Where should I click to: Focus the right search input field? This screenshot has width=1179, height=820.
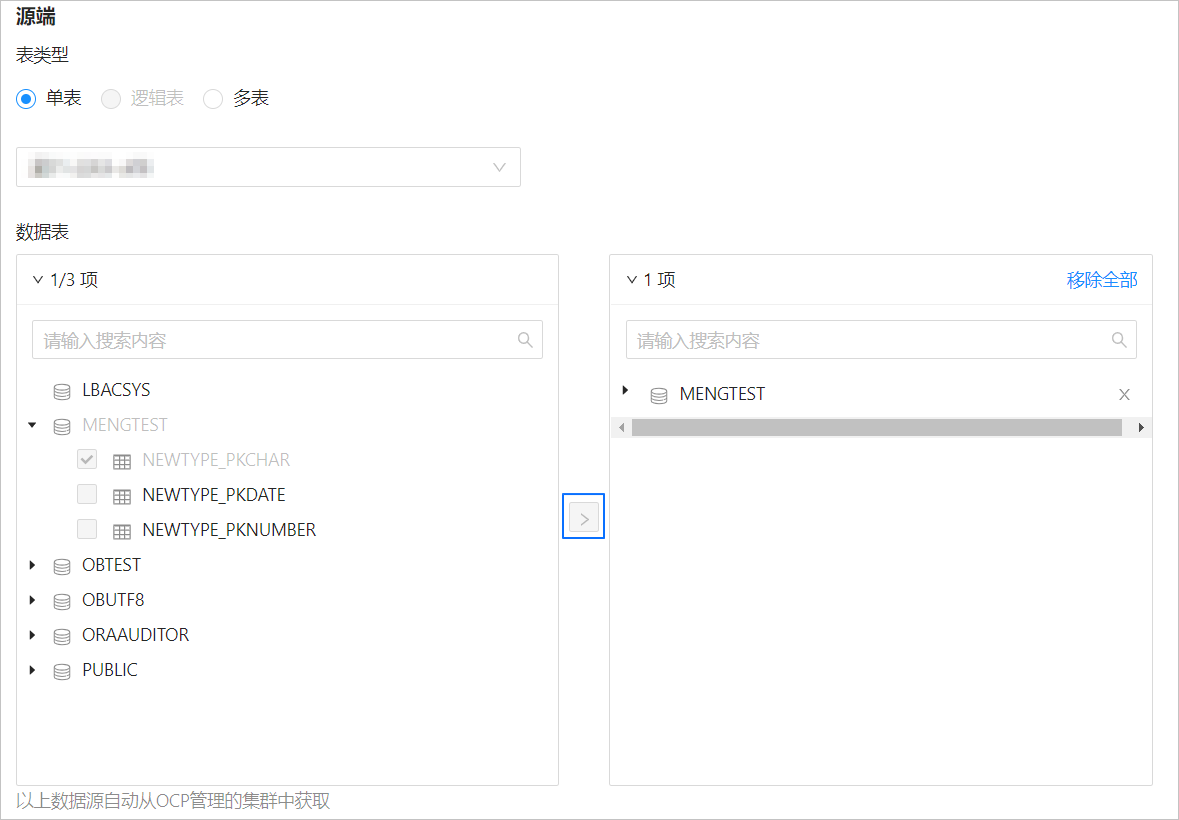tap(881, 340)
